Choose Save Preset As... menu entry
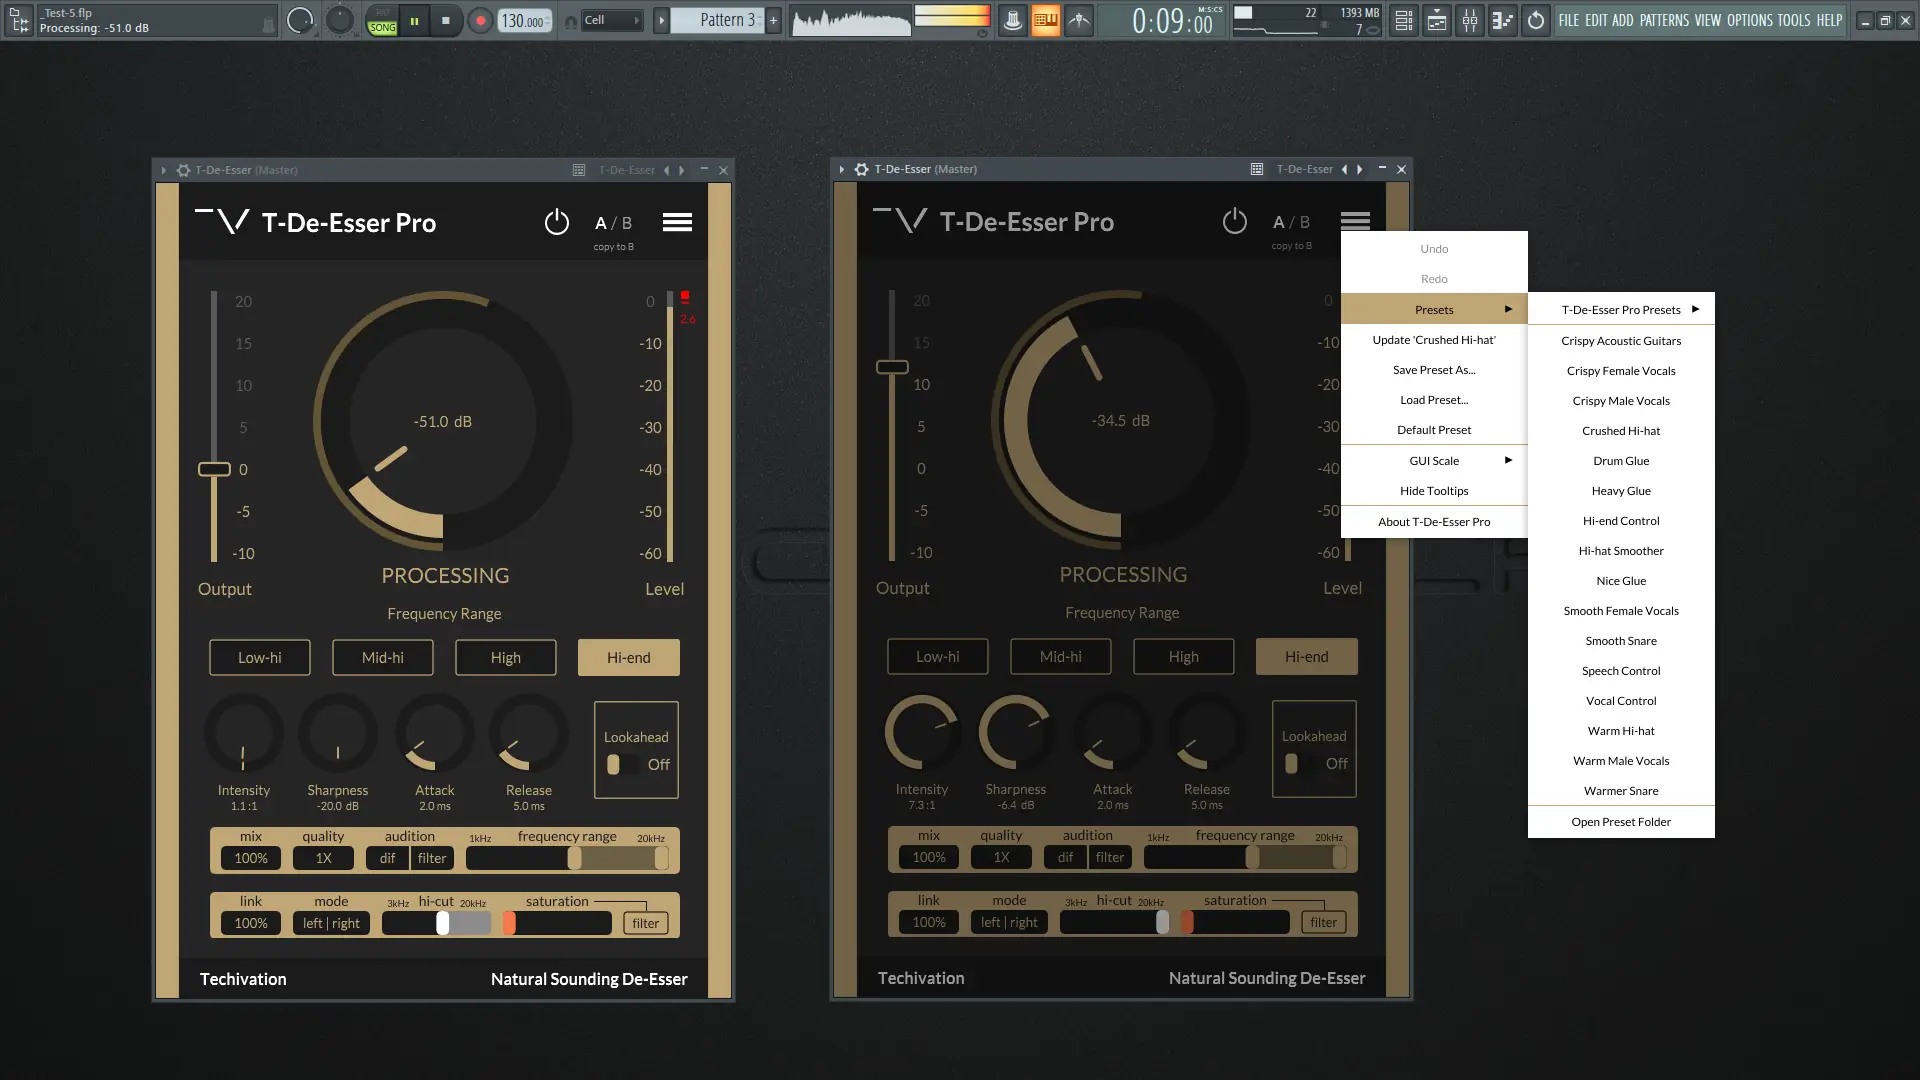The width and height of the screenshot is (1920, 1080). pyautogui.click(x=1434, y=370)
